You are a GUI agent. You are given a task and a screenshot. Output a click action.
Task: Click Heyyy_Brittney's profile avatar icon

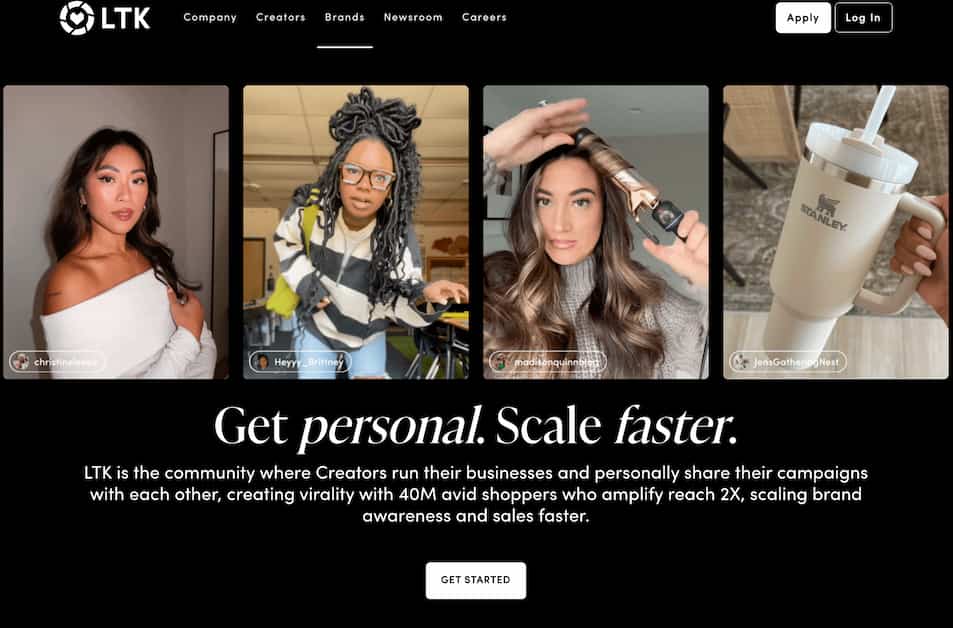[x=263, y=362]
